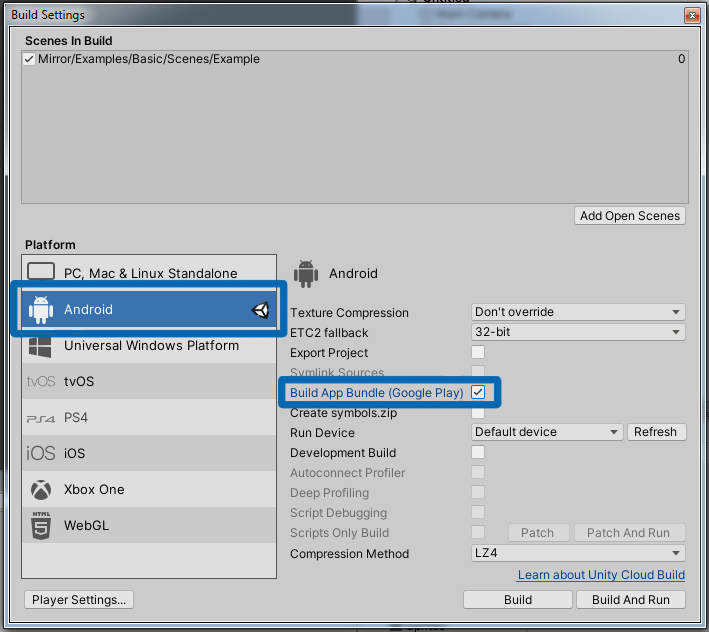Click the Xbox One logo icon

pos(41,490)
